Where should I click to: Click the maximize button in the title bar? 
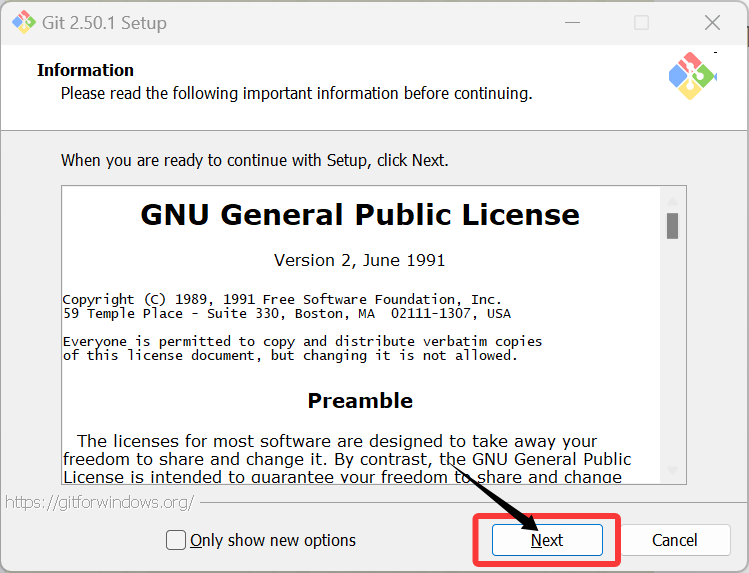coord(641,22)
